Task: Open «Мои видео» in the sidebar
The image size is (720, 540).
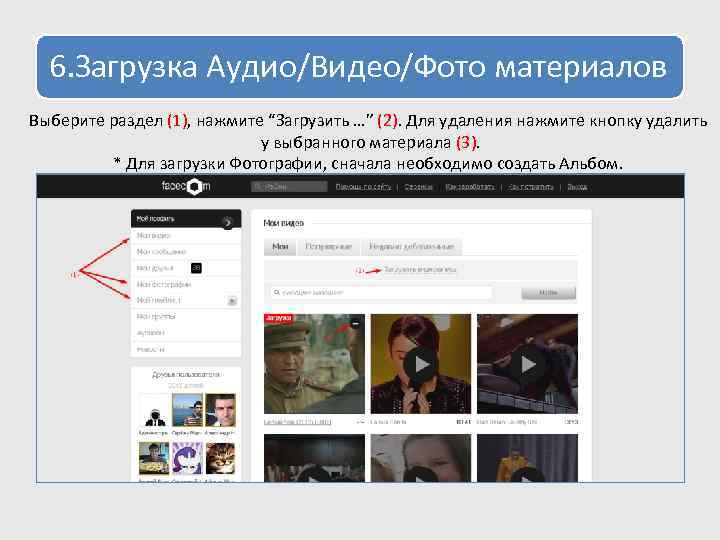Action: (153, 235)
